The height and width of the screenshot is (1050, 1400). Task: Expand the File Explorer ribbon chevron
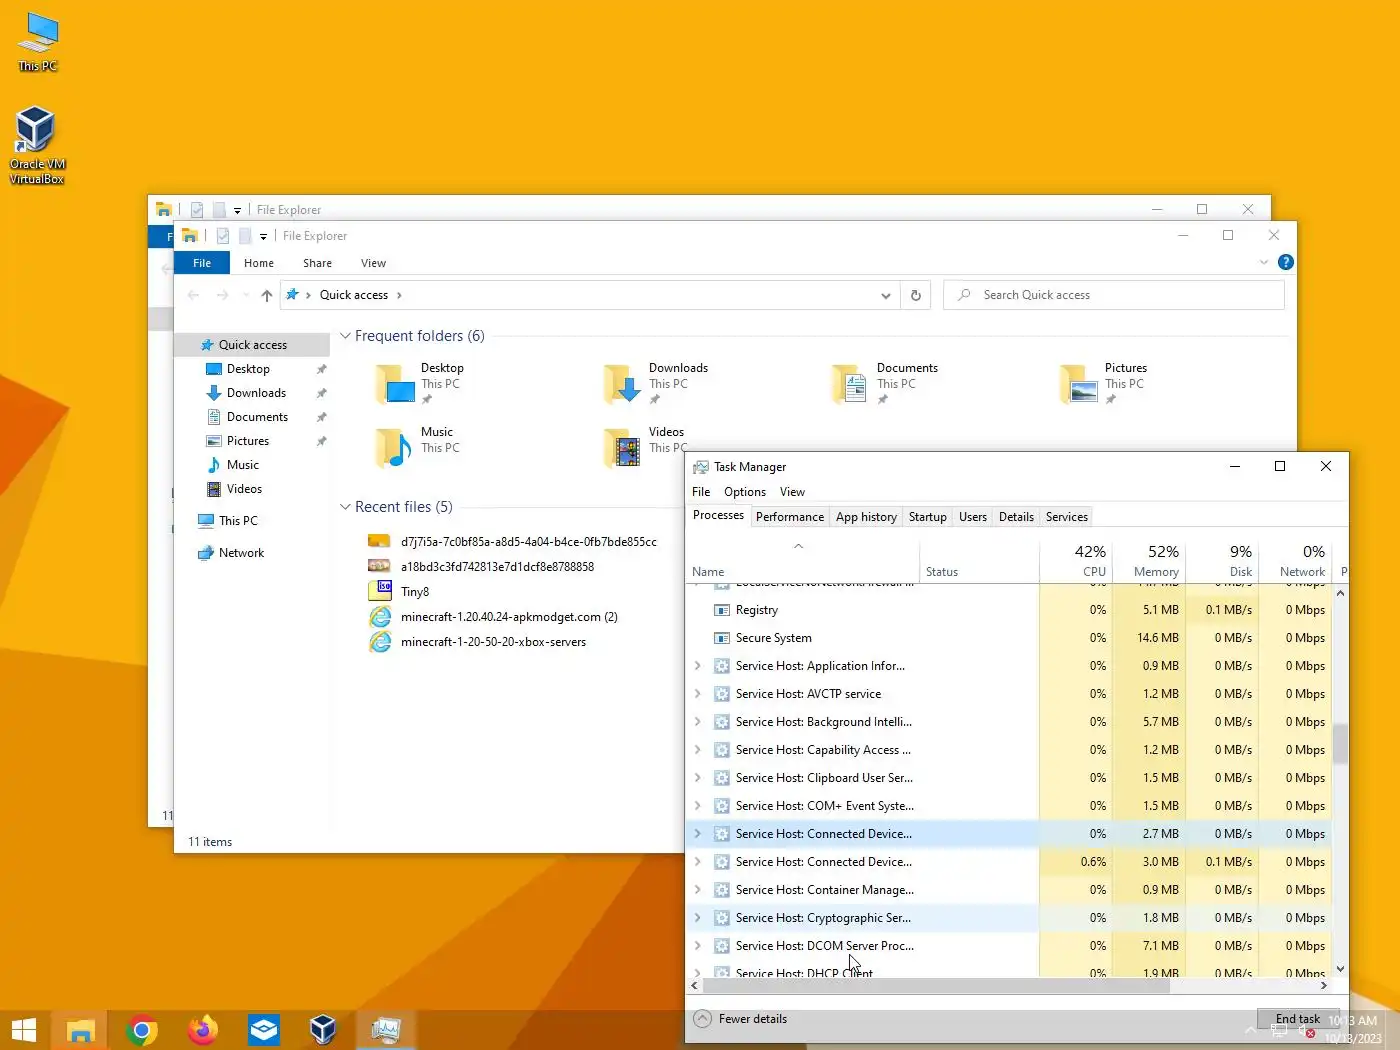coord(1264,262)
